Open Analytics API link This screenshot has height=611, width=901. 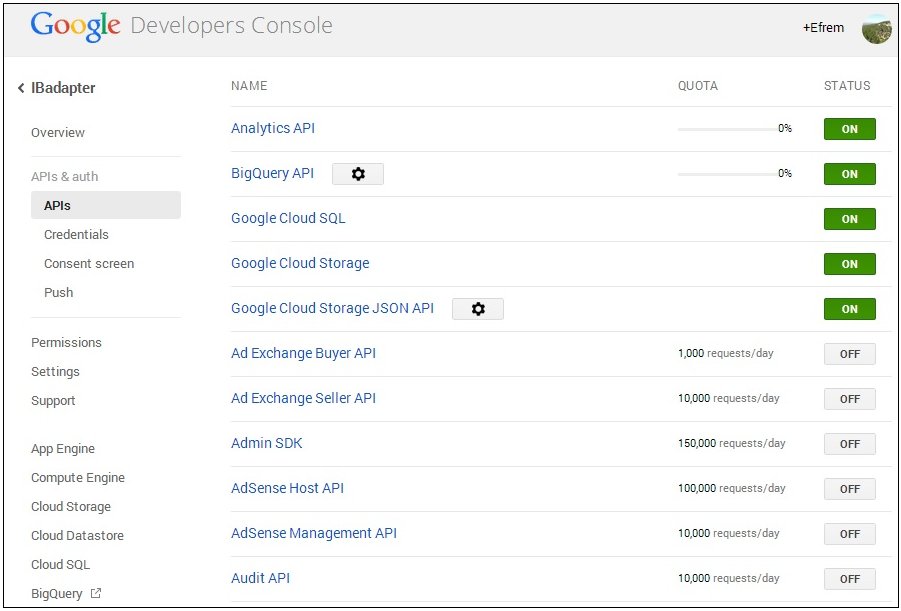click(x=273, y=128)
